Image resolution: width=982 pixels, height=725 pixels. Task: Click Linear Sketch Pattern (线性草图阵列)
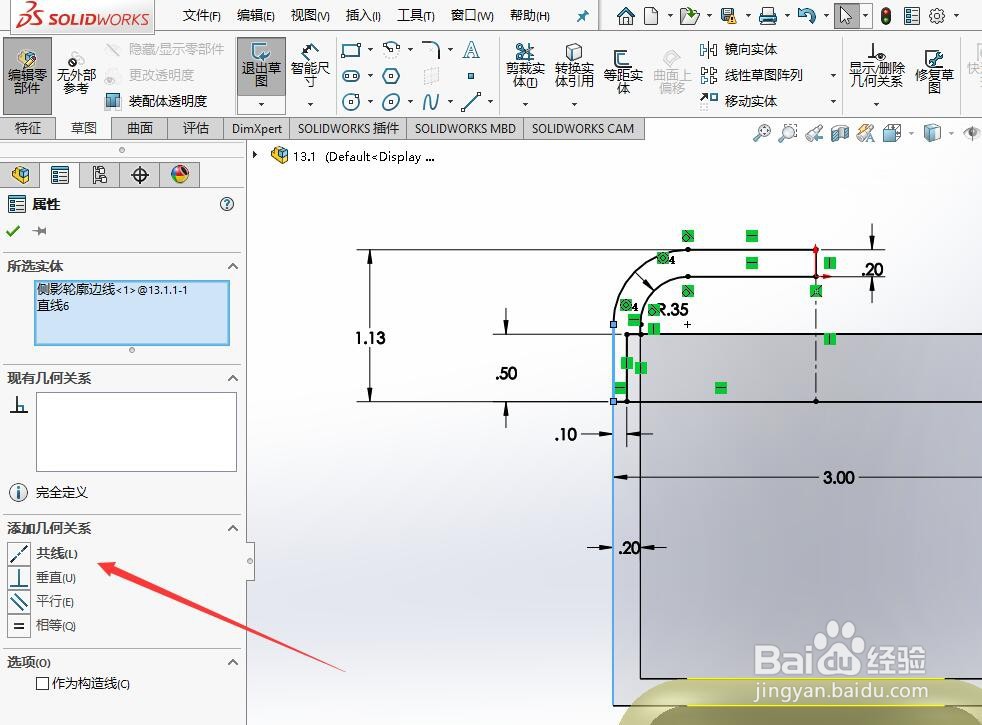751,75
